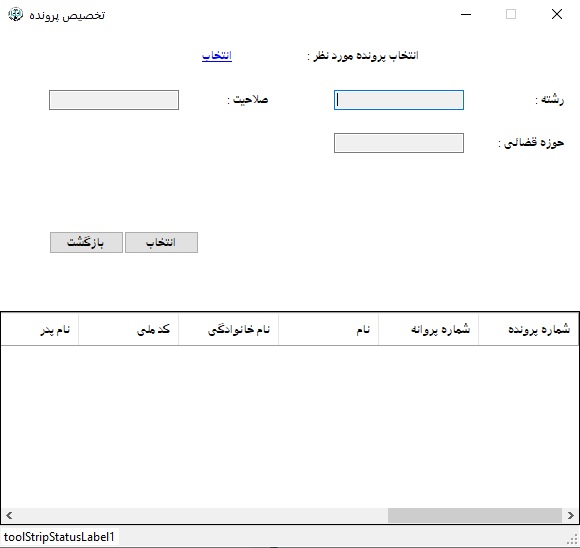580x548 pixels.
Task: Click the right scroll arrow of grid
Action: [571, 515]
